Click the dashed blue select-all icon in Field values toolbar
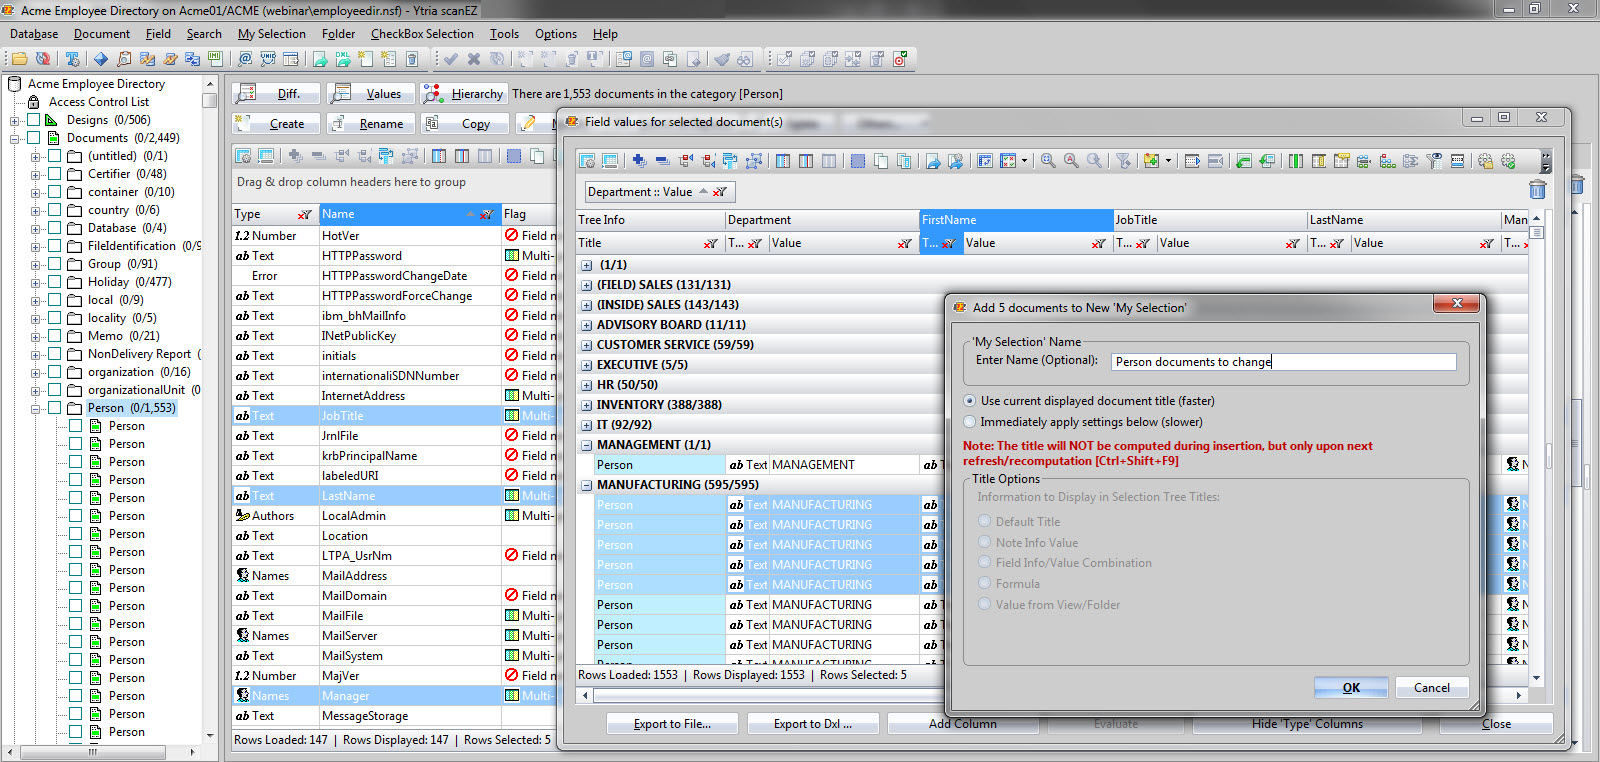The width and height of the screenshot is (1600, 762). [857, 160]
